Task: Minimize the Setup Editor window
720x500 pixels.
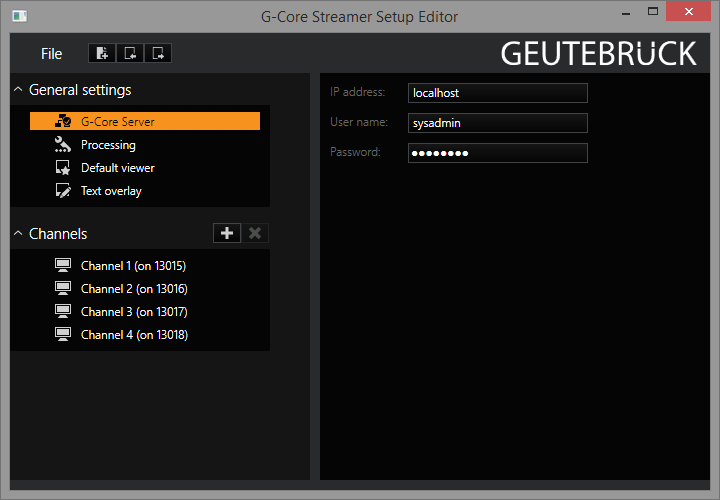Action: click(625, 13)
